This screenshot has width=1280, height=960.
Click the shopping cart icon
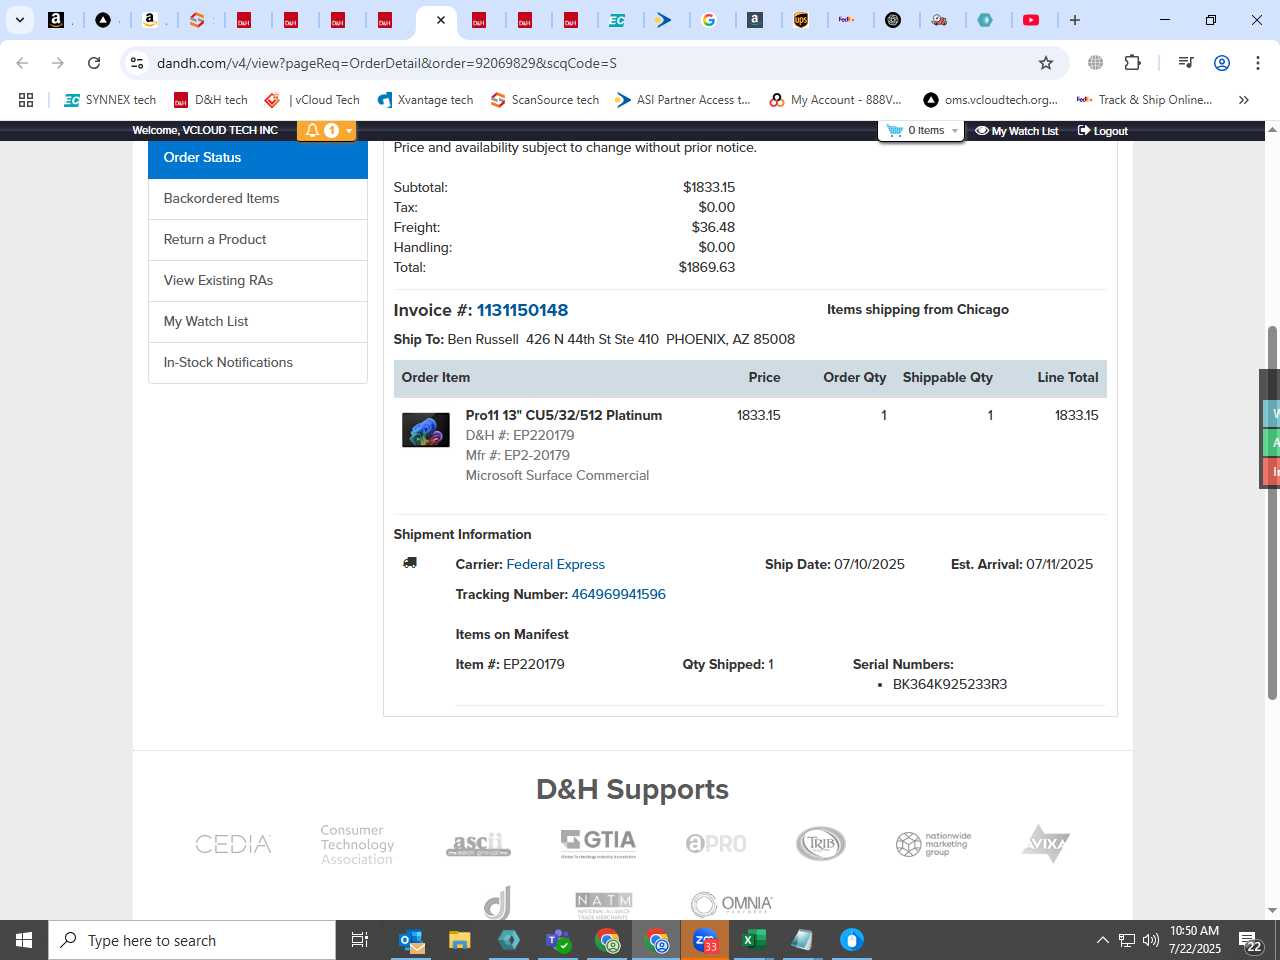895,131
